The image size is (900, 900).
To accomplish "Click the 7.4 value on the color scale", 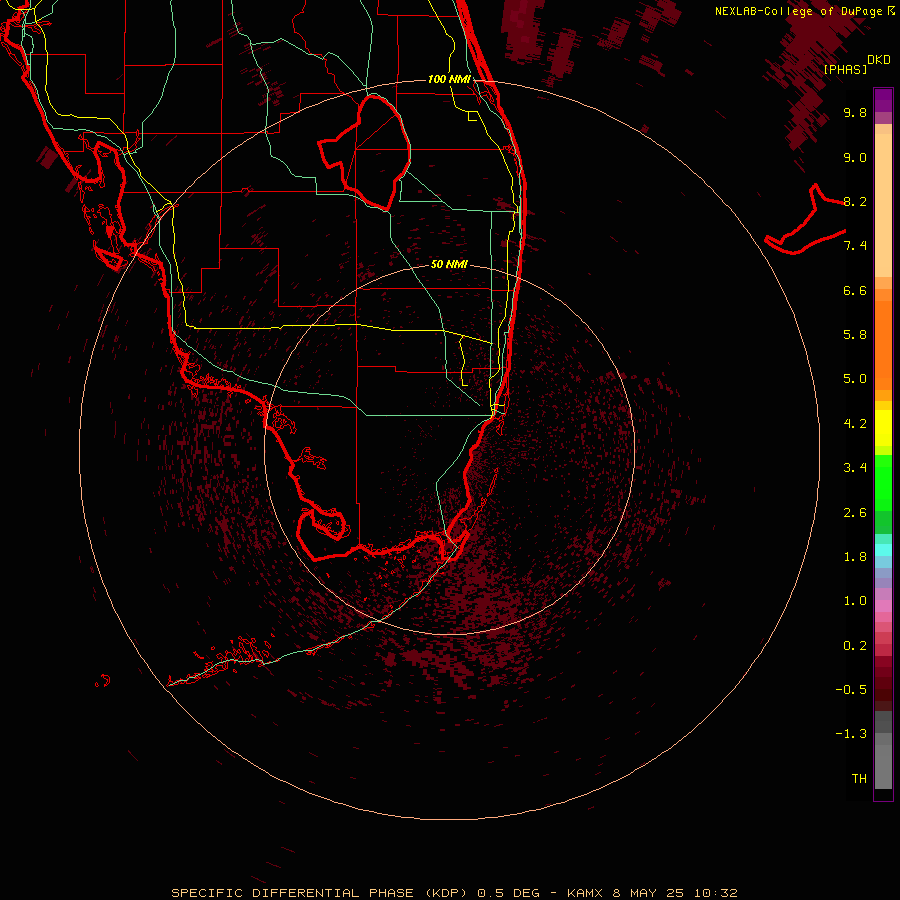I will point(855,246).
